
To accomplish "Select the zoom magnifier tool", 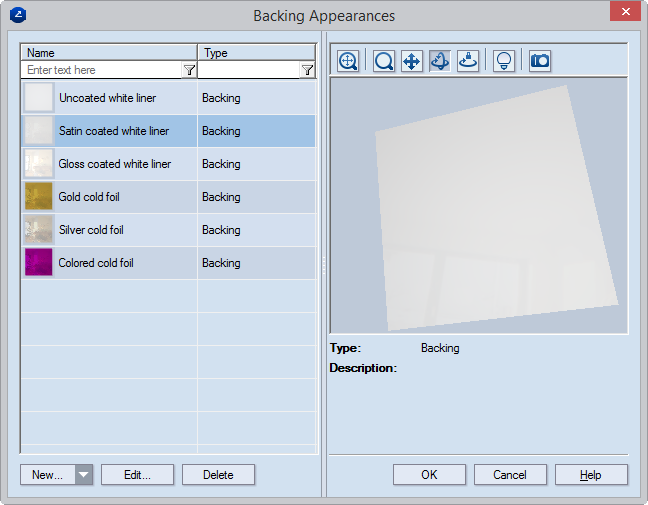I will click(383, 61).
